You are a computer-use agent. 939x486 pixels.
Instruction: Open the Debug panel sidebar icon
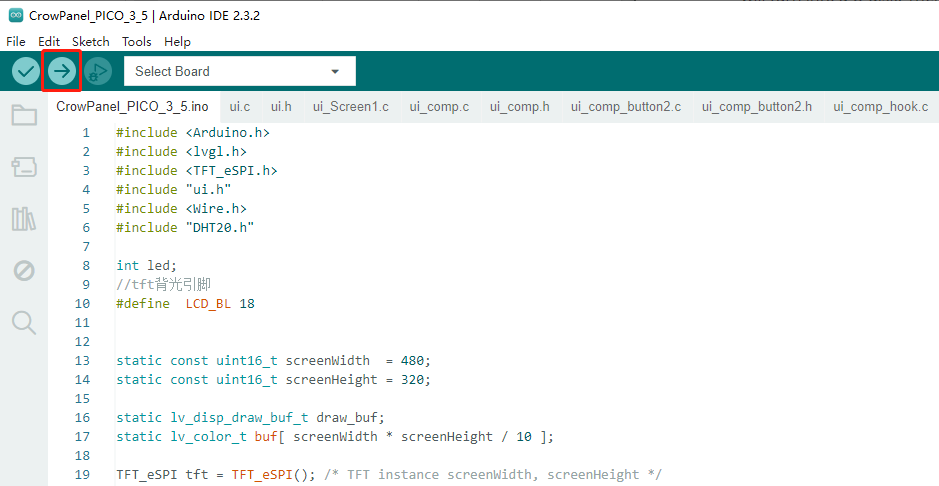(x=24, y=271)
